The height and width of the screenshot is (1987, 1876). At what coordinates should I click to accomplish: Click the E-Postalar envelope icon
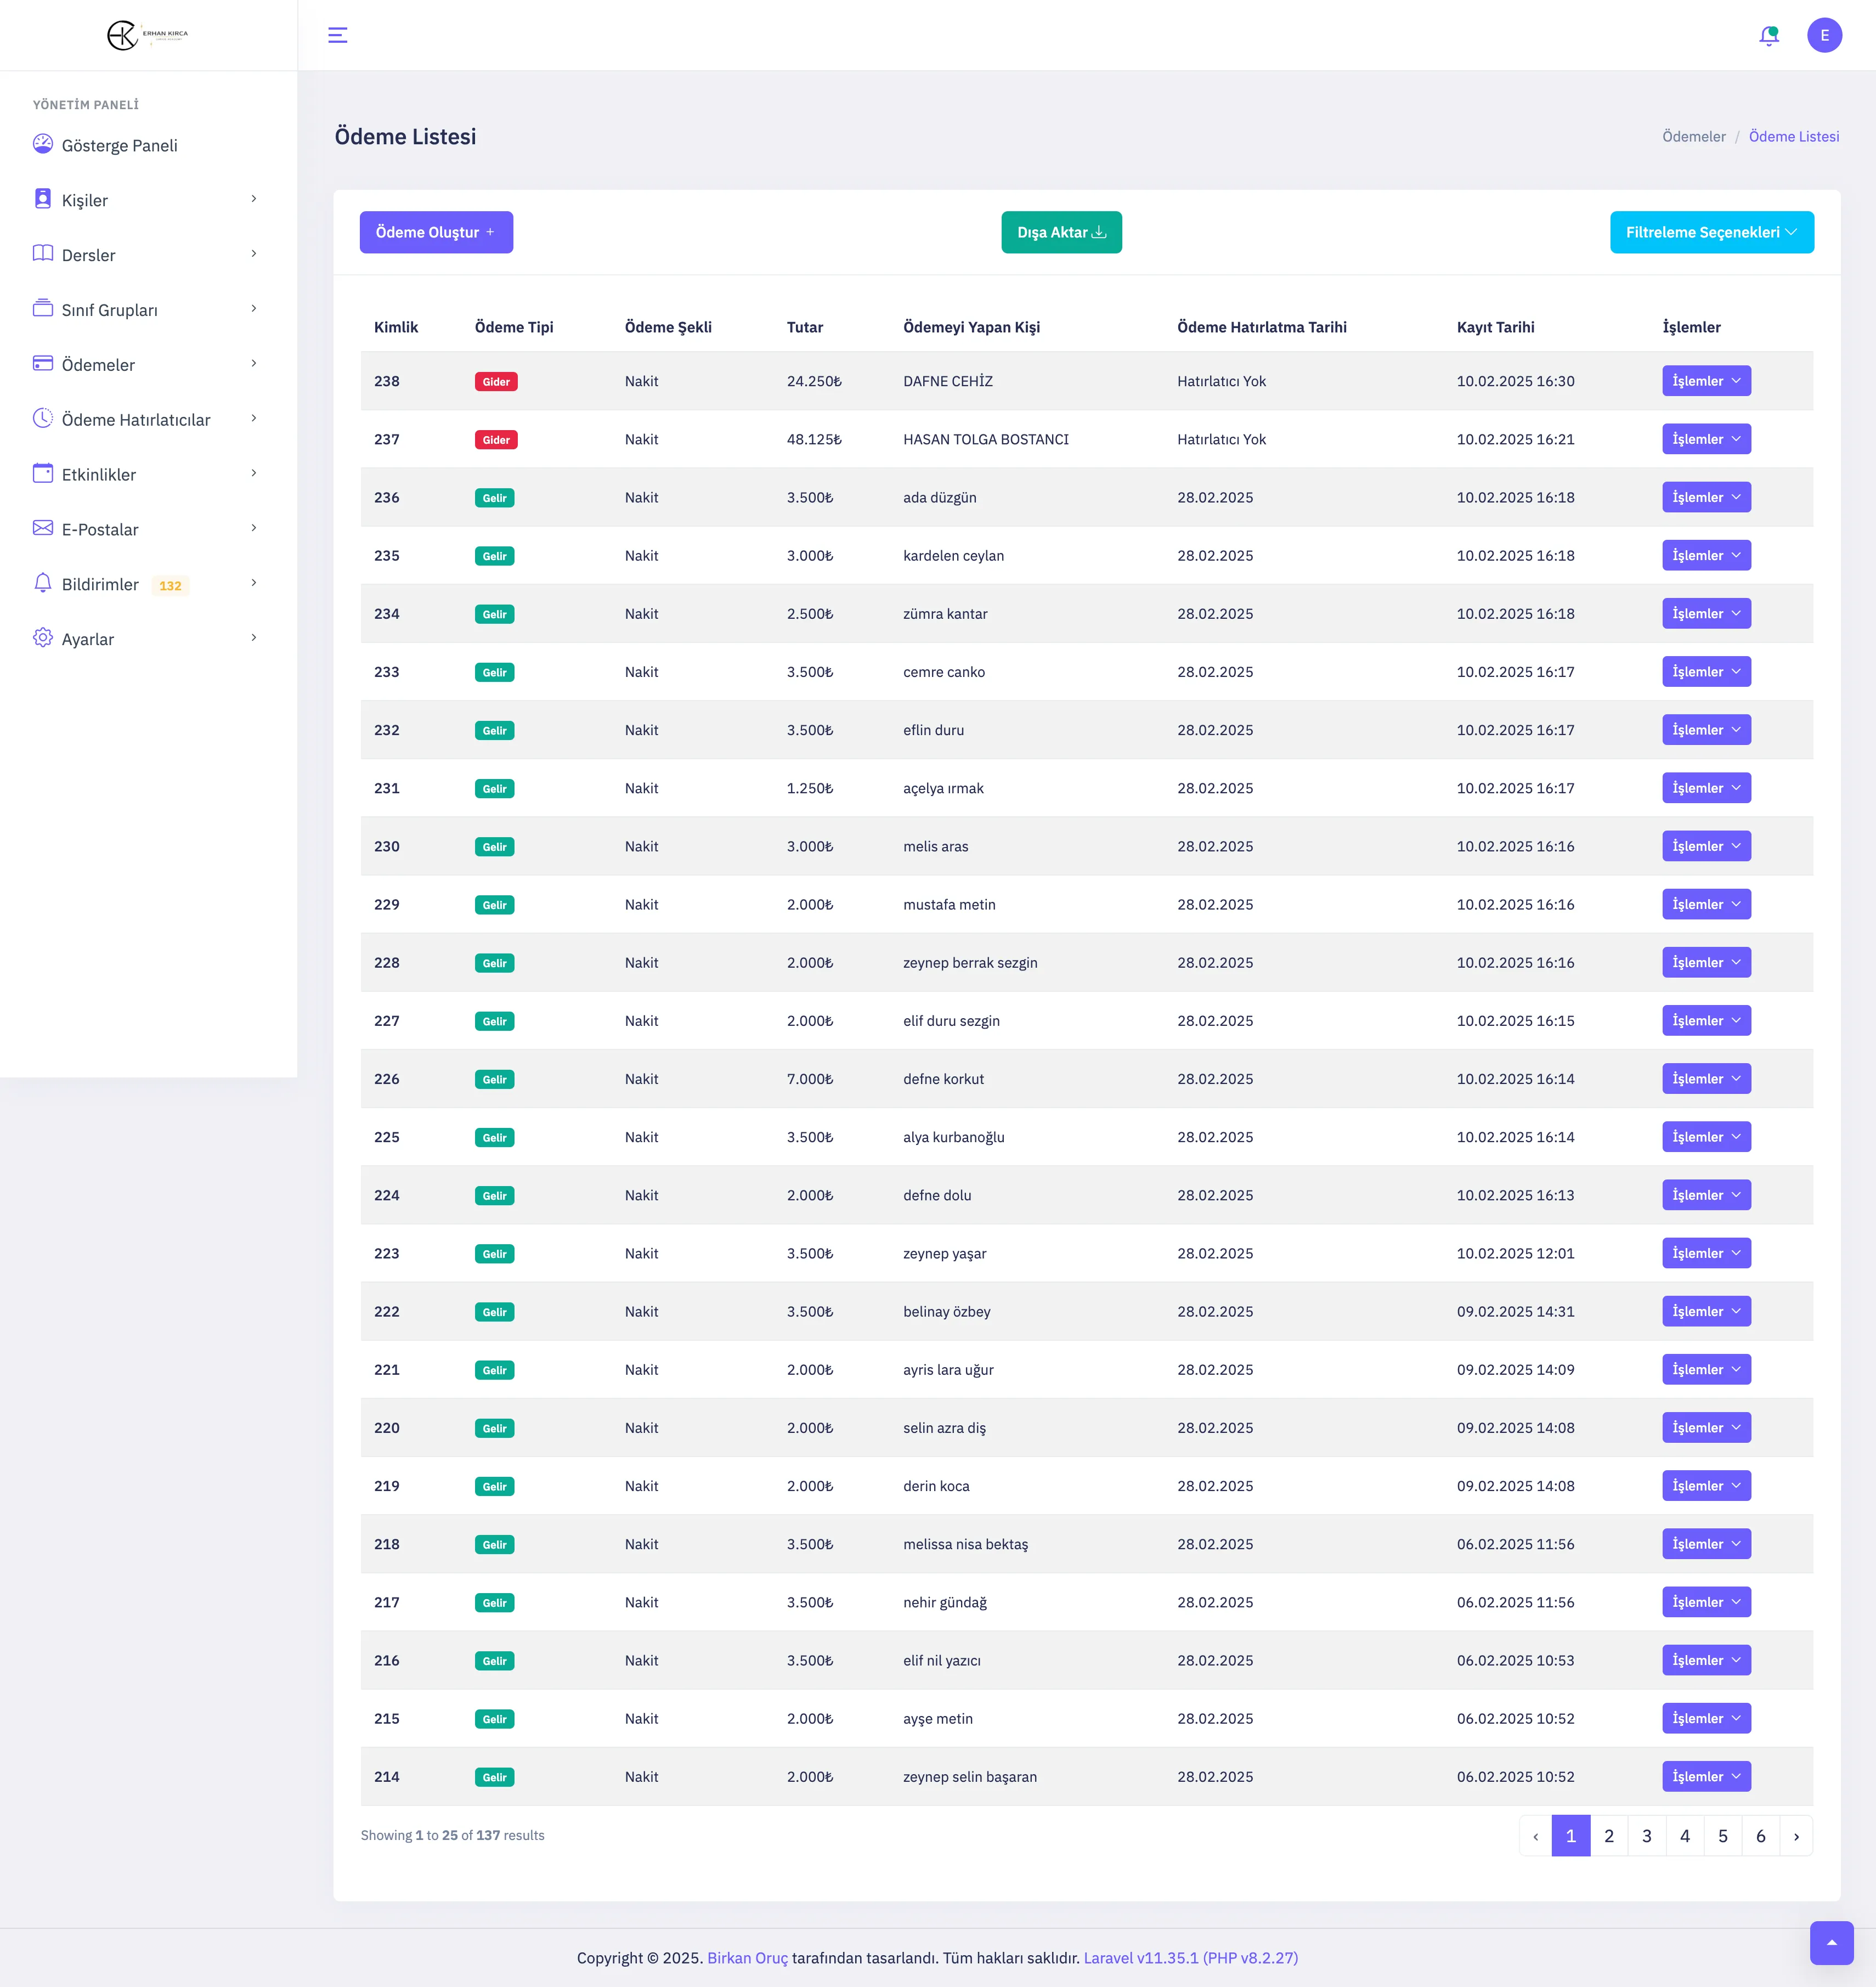(43, 528)
